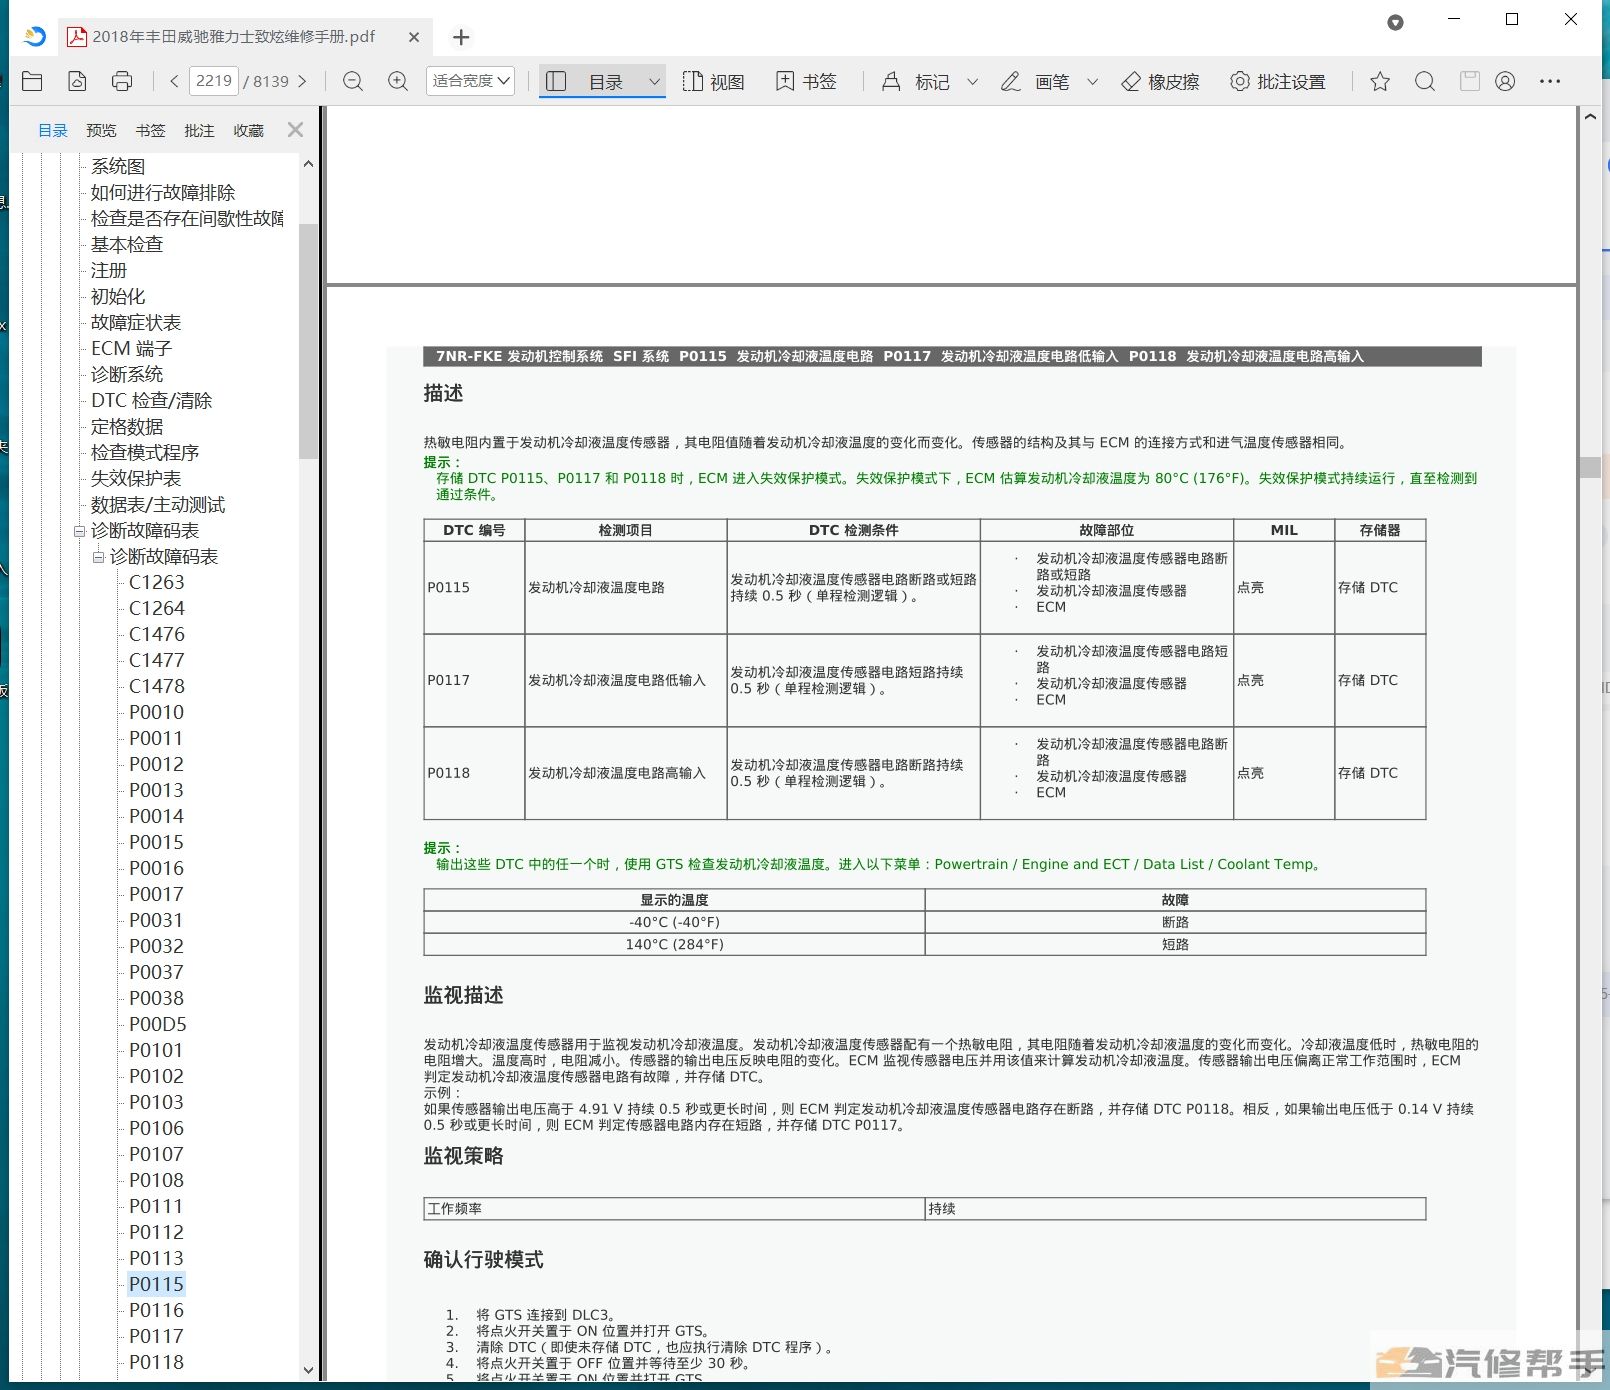1610x1390 pixels.
Task: Click the app logo icon in title bar
Action: pos(35,36)
